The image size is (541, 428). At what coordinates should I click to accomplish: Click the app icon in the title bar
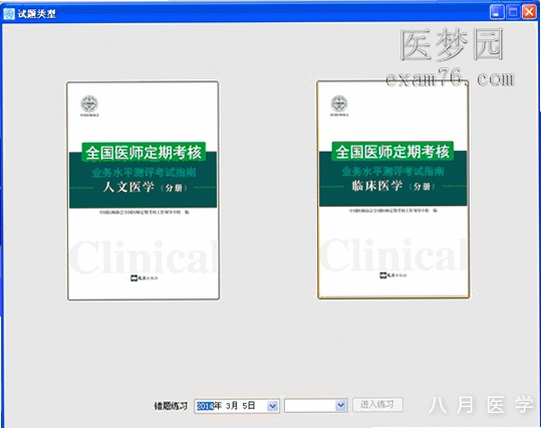click(9, 13)
